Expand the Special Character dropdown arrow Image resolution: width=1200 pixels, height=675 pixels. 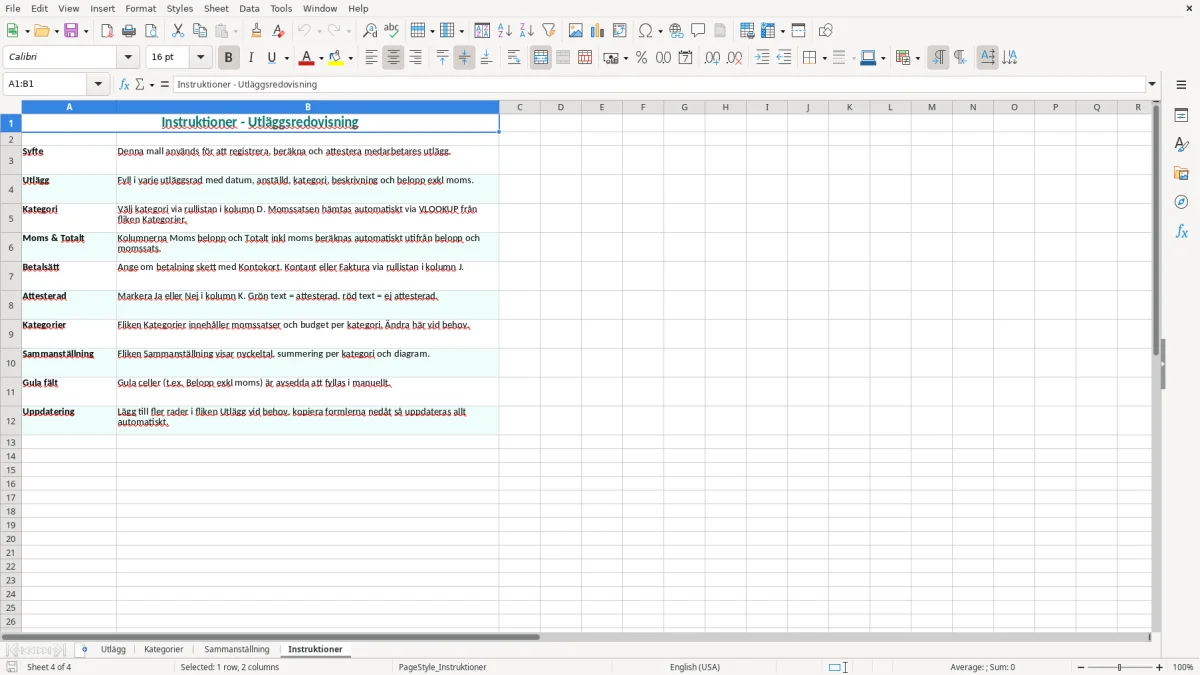point(661,31)
